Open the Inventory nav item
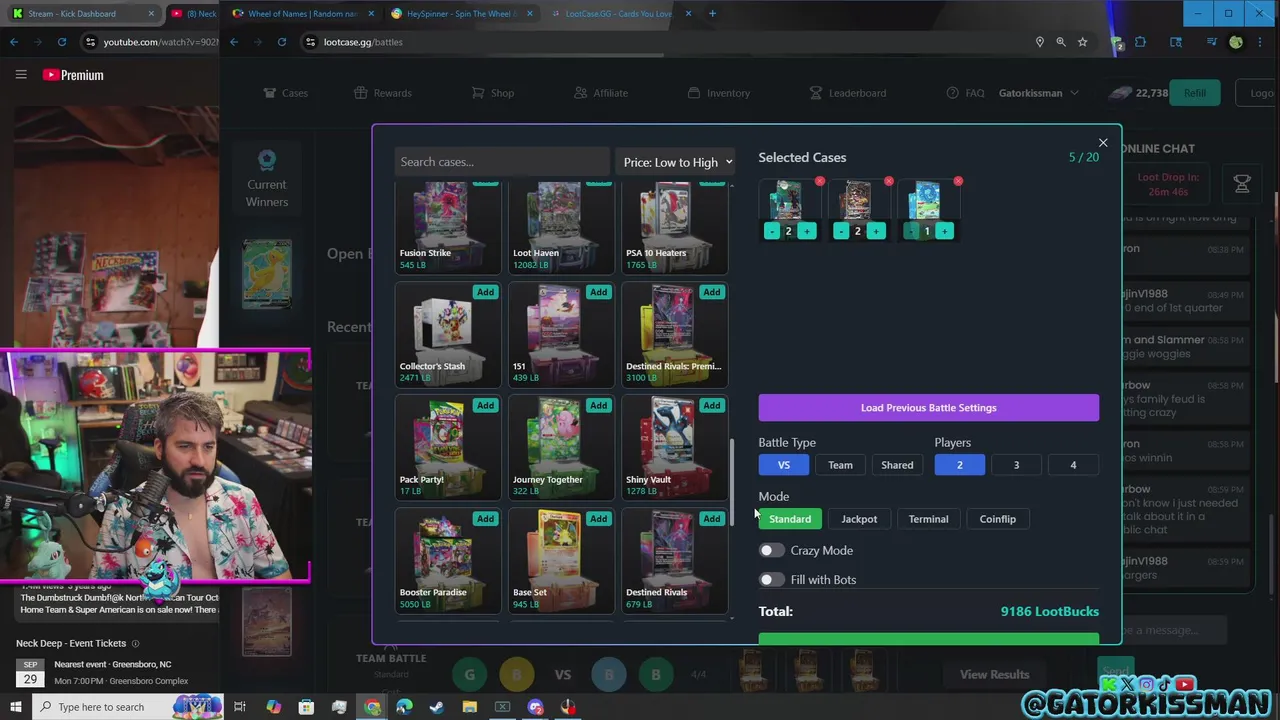Viewport: 1280px width, 720px height. [x=718, y=93]
